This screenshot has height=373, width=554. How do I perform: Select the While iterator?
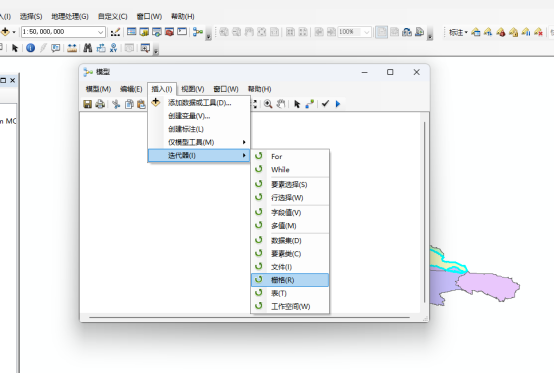coord(290,170)
